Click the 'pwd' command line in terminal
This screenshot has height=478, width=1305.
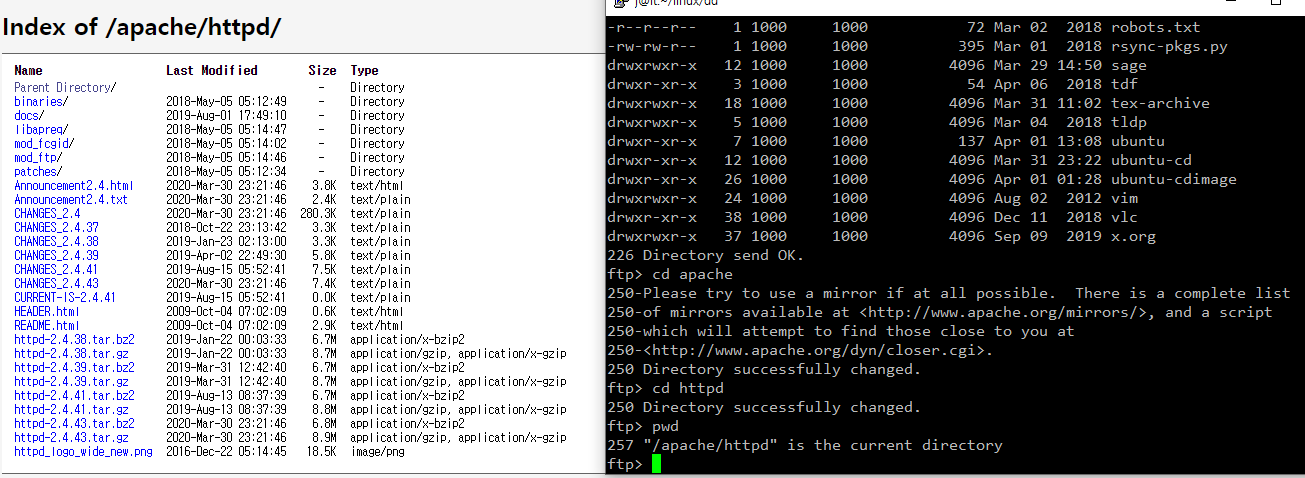coord(643,426)
